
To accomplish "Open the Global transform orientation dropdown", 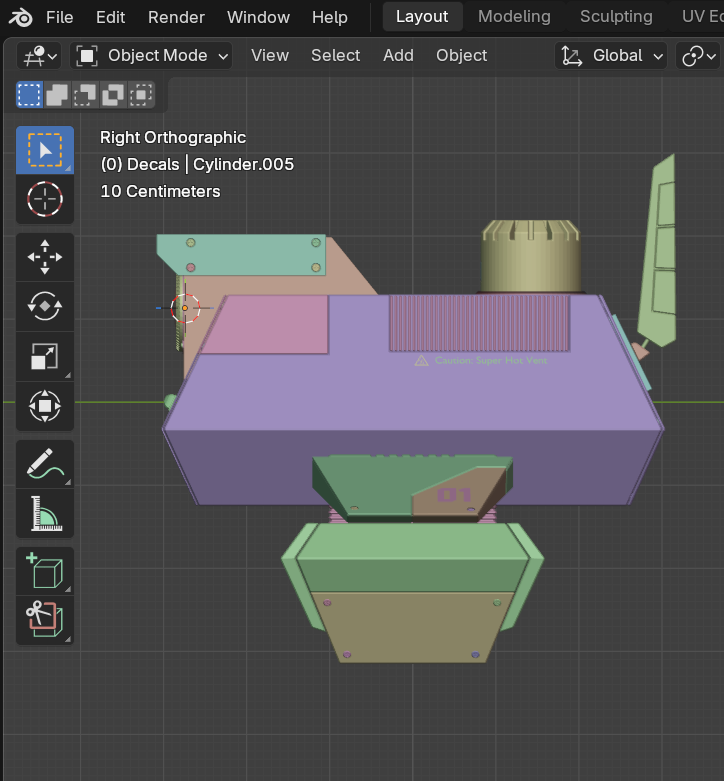I will (611, 55).
